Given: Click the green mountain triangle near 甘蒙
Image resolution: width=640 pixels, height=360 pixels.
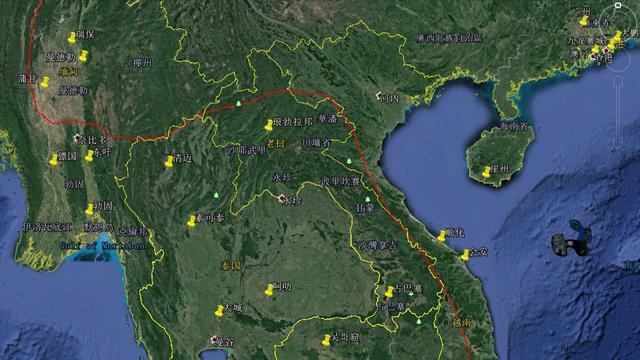Looking at the screenshot, I should pyautogui.click(x=367, y=199).
